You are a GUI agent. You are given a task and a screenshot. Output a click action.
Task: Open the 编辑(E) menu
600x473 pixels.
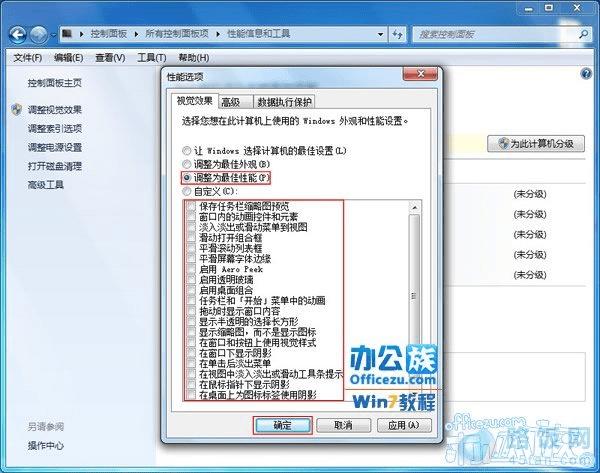pyautogui.click(x=68, y=58)
